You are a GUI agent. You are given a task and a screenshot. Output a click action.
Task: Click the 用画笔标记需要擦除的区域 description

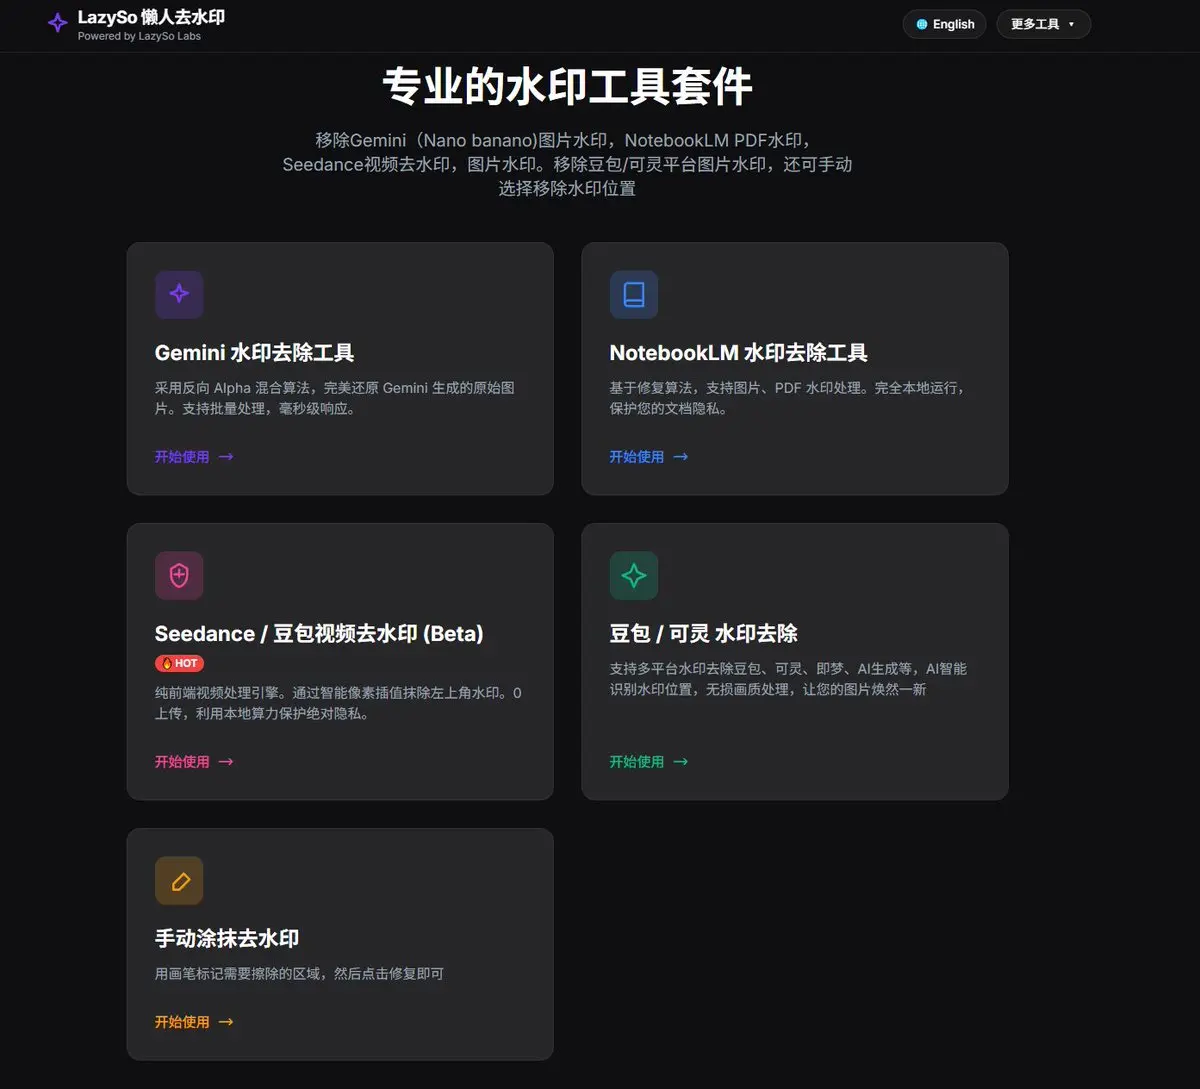(299, 974)
